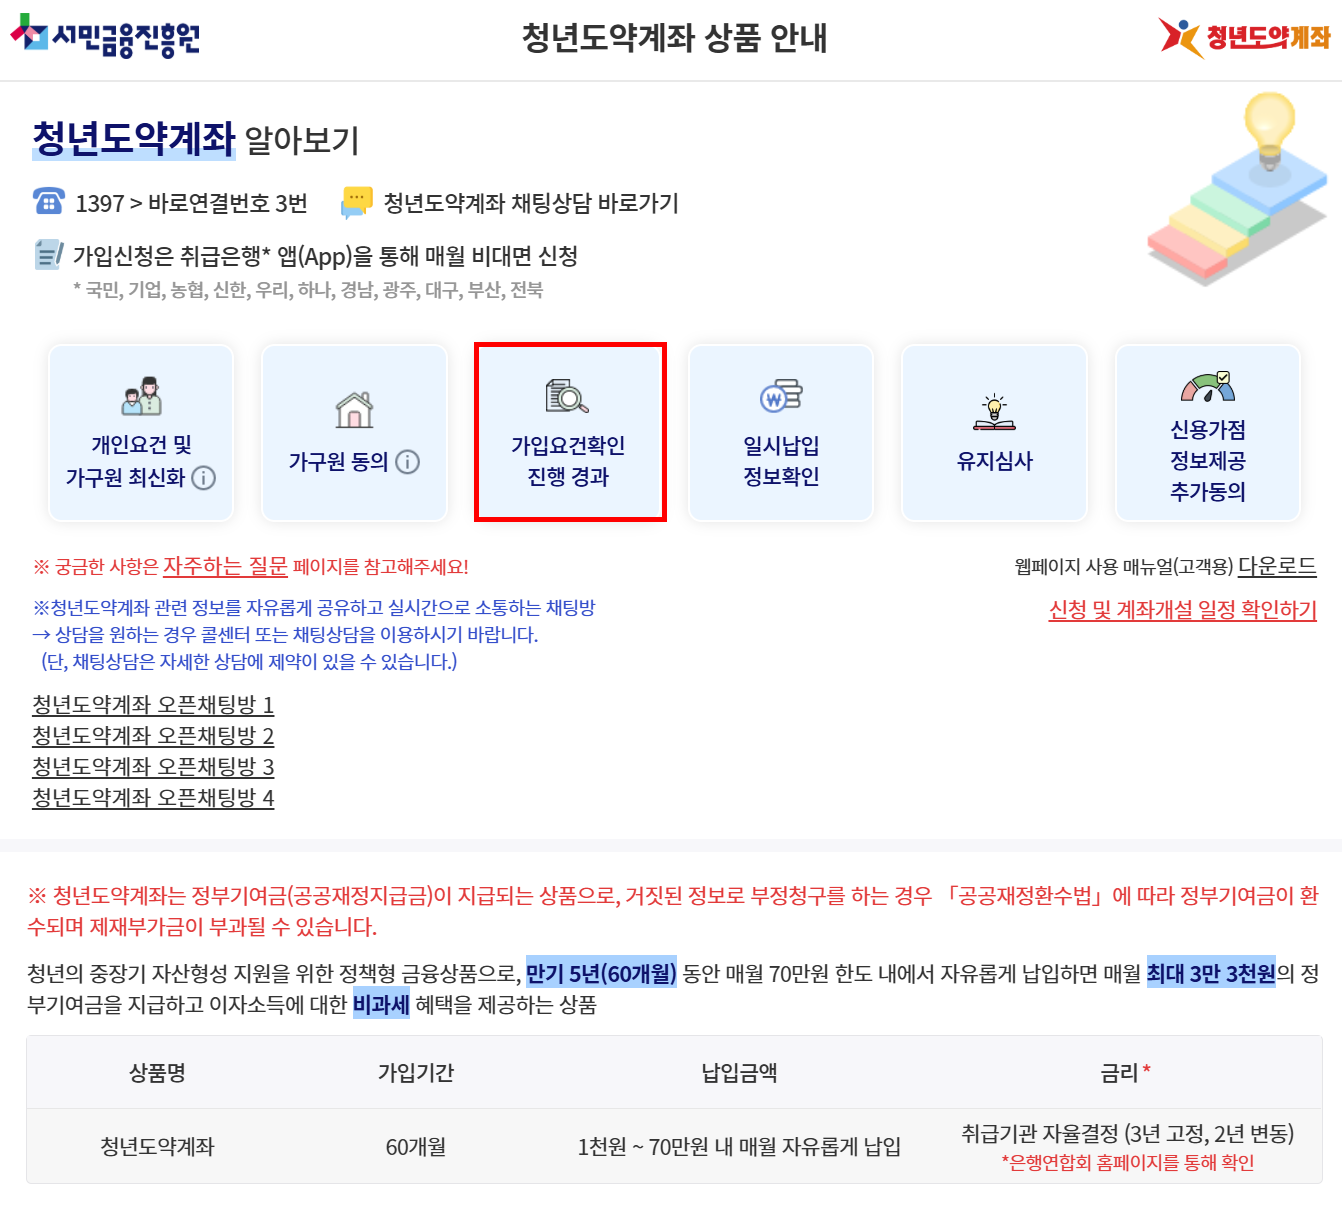
Task: Click the 청년도약계좌 cell in the product table
Action: pos(157,1147)
